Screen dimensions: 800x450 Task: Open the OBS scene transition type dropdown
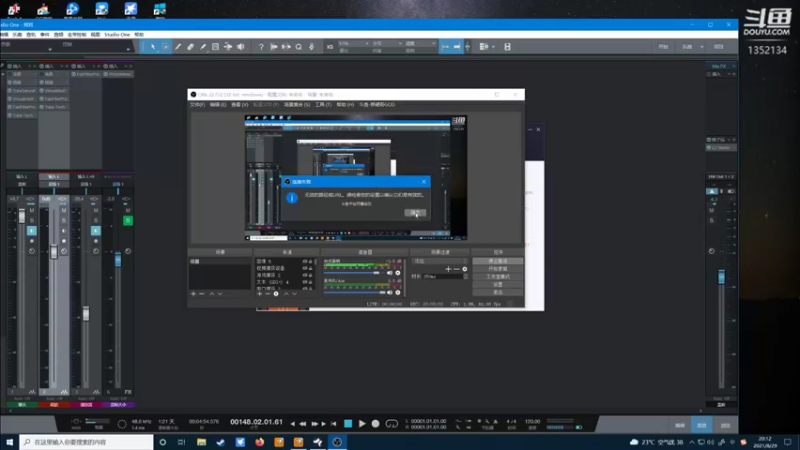pyautogui.click(x=440, y=261)
